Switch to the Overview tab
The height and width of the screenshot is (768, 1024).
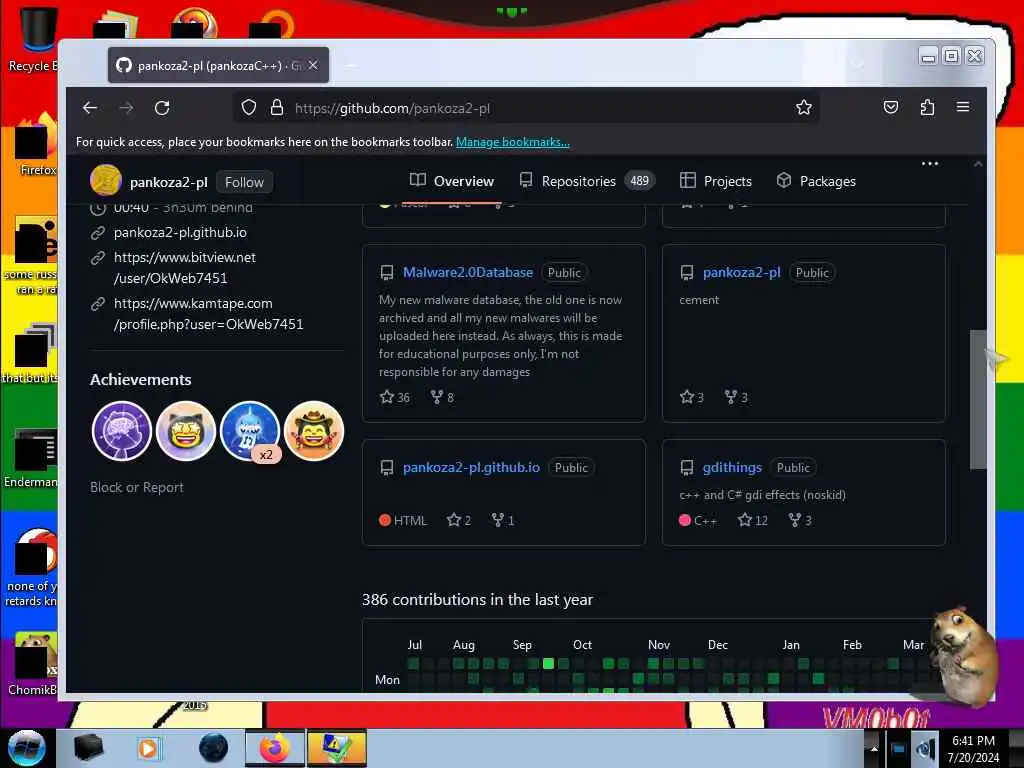[452, 181]
